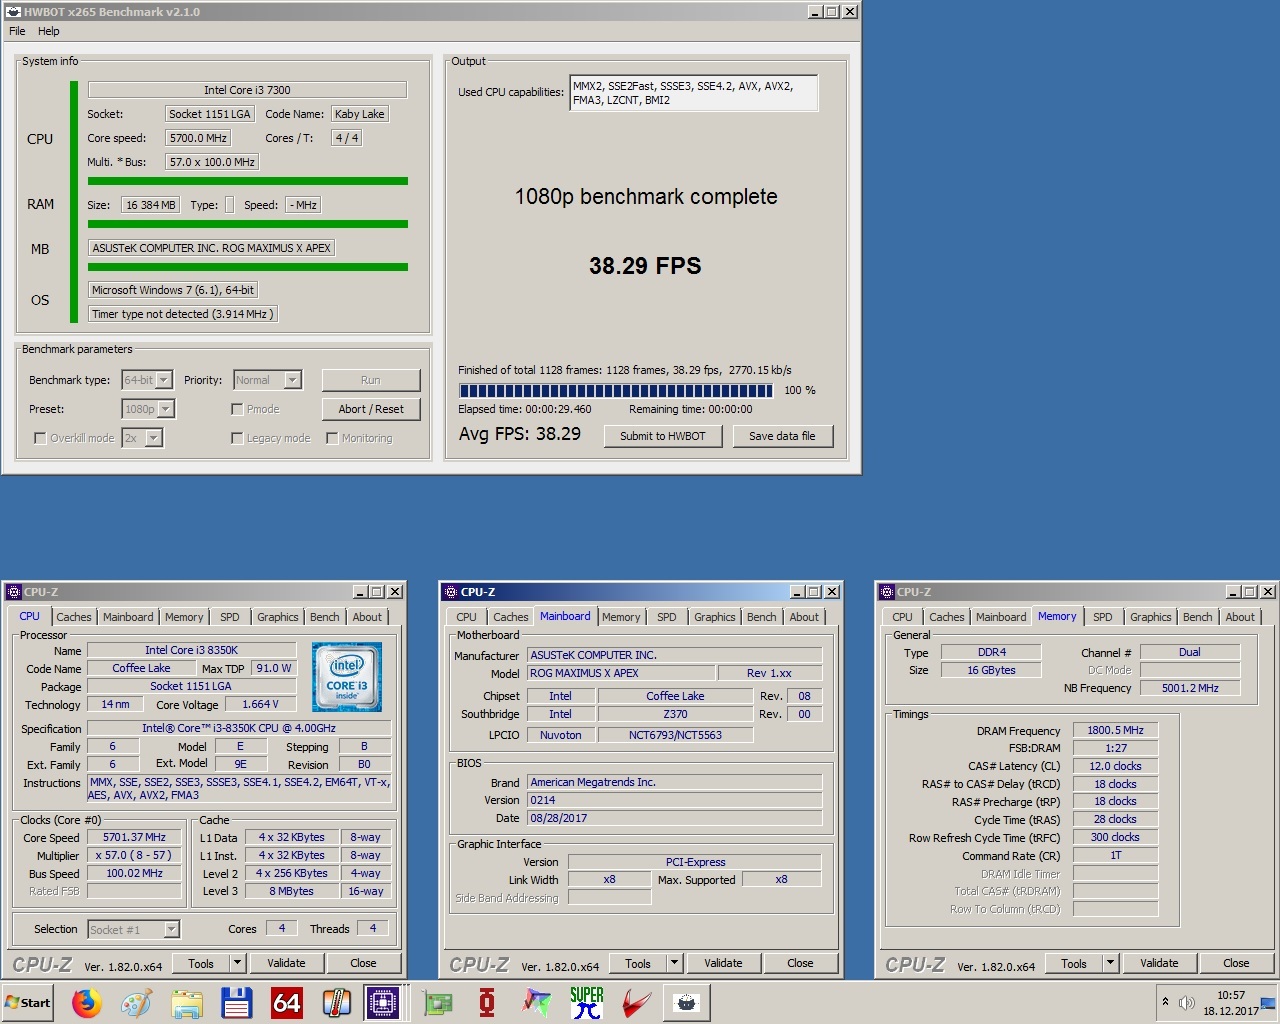Switch to Bench tab in left CPU-Z window
The height and width of the screenshot is (1024, 1280).
tap(324, 617)
